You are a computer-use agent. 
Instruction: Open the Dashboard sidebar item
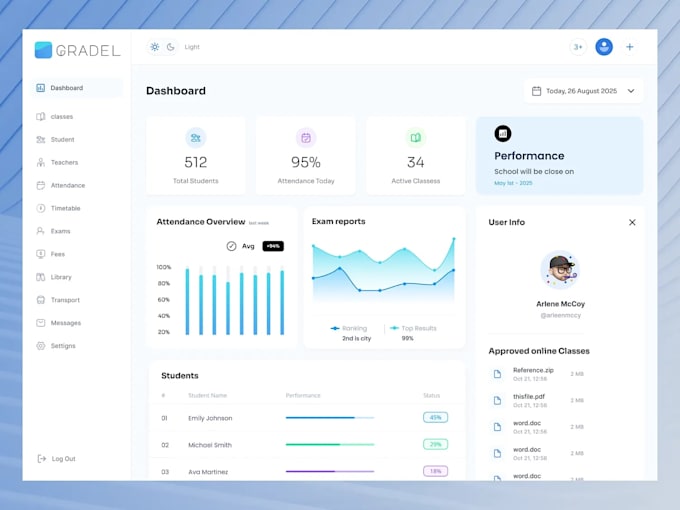tap(77, 88)
